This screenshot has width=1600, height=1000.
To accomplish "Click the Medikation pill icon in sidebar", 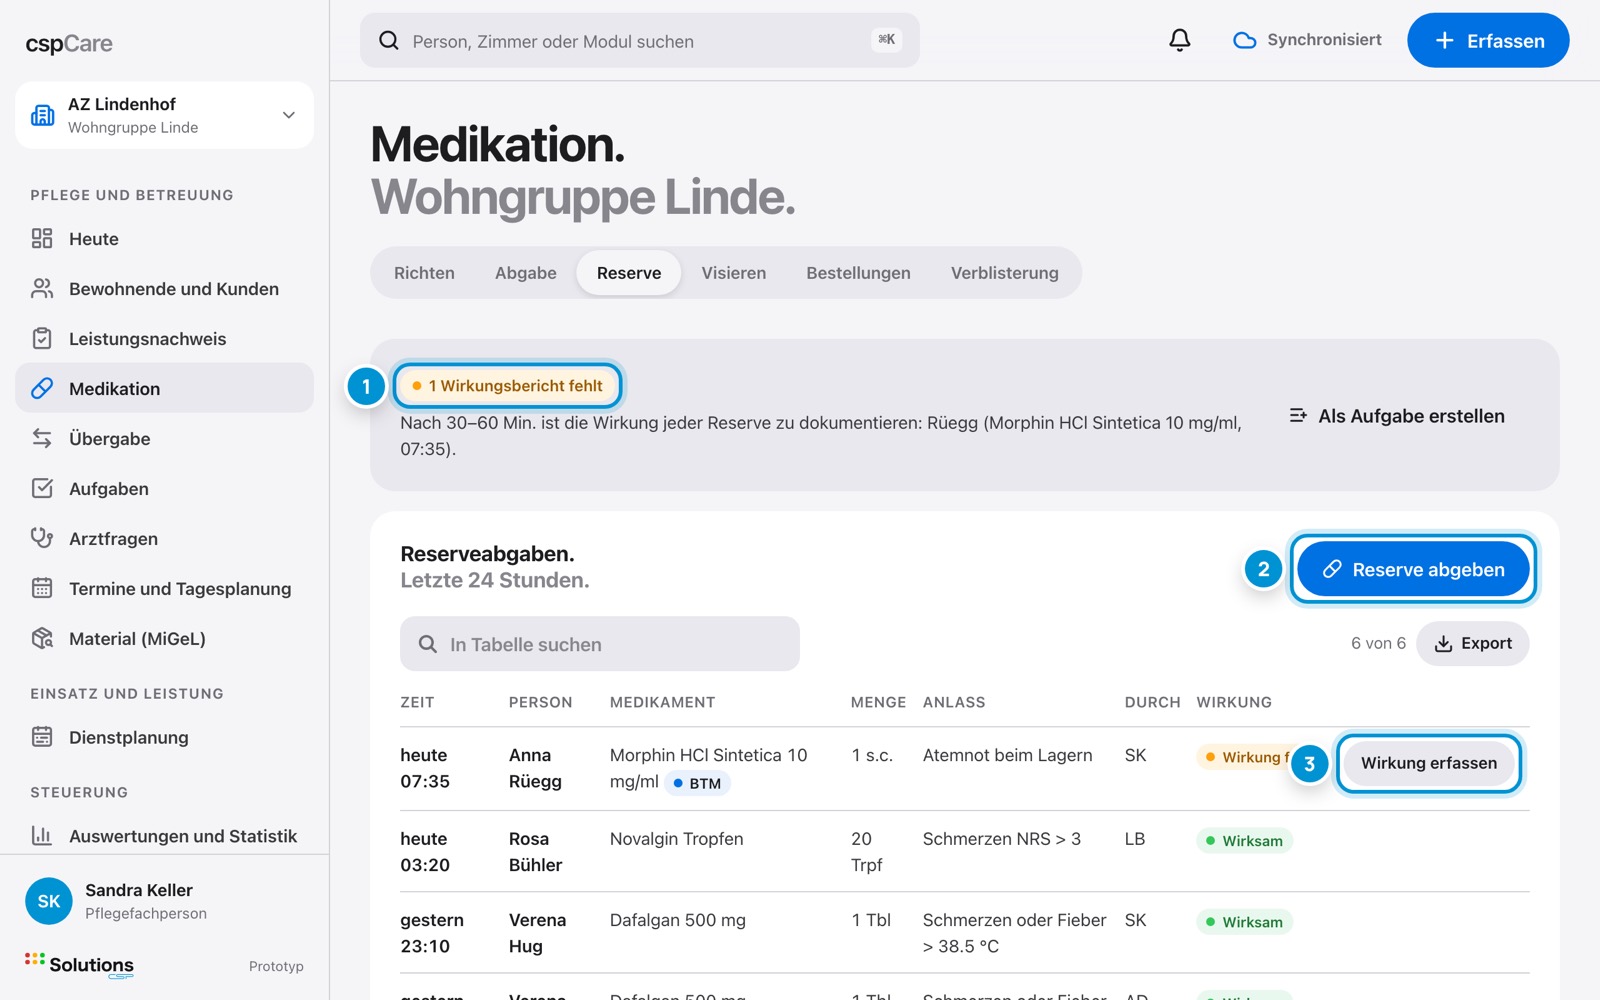I will [42, 388].
